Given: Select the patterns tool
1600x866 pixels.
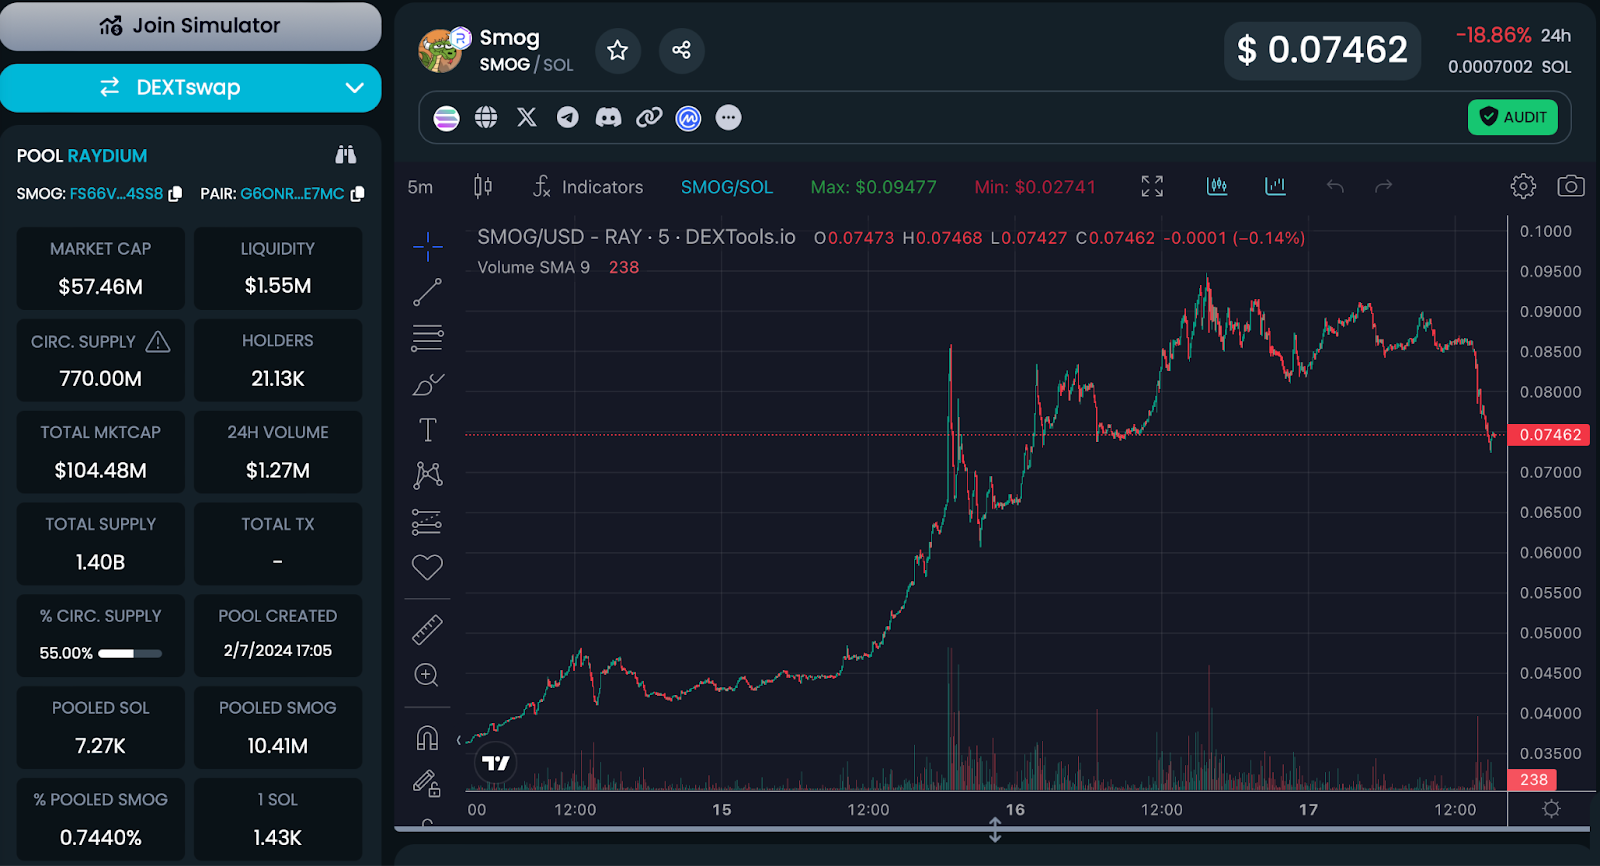Looking at the screenshot, I should pyautogui.click(x=428, y=475).
